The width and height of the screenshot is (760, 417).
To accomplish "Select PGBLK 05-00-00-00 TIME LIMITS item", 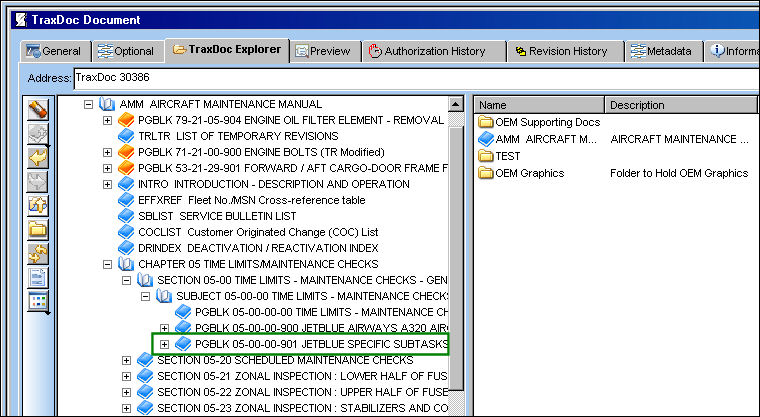I will coord(321,312).
